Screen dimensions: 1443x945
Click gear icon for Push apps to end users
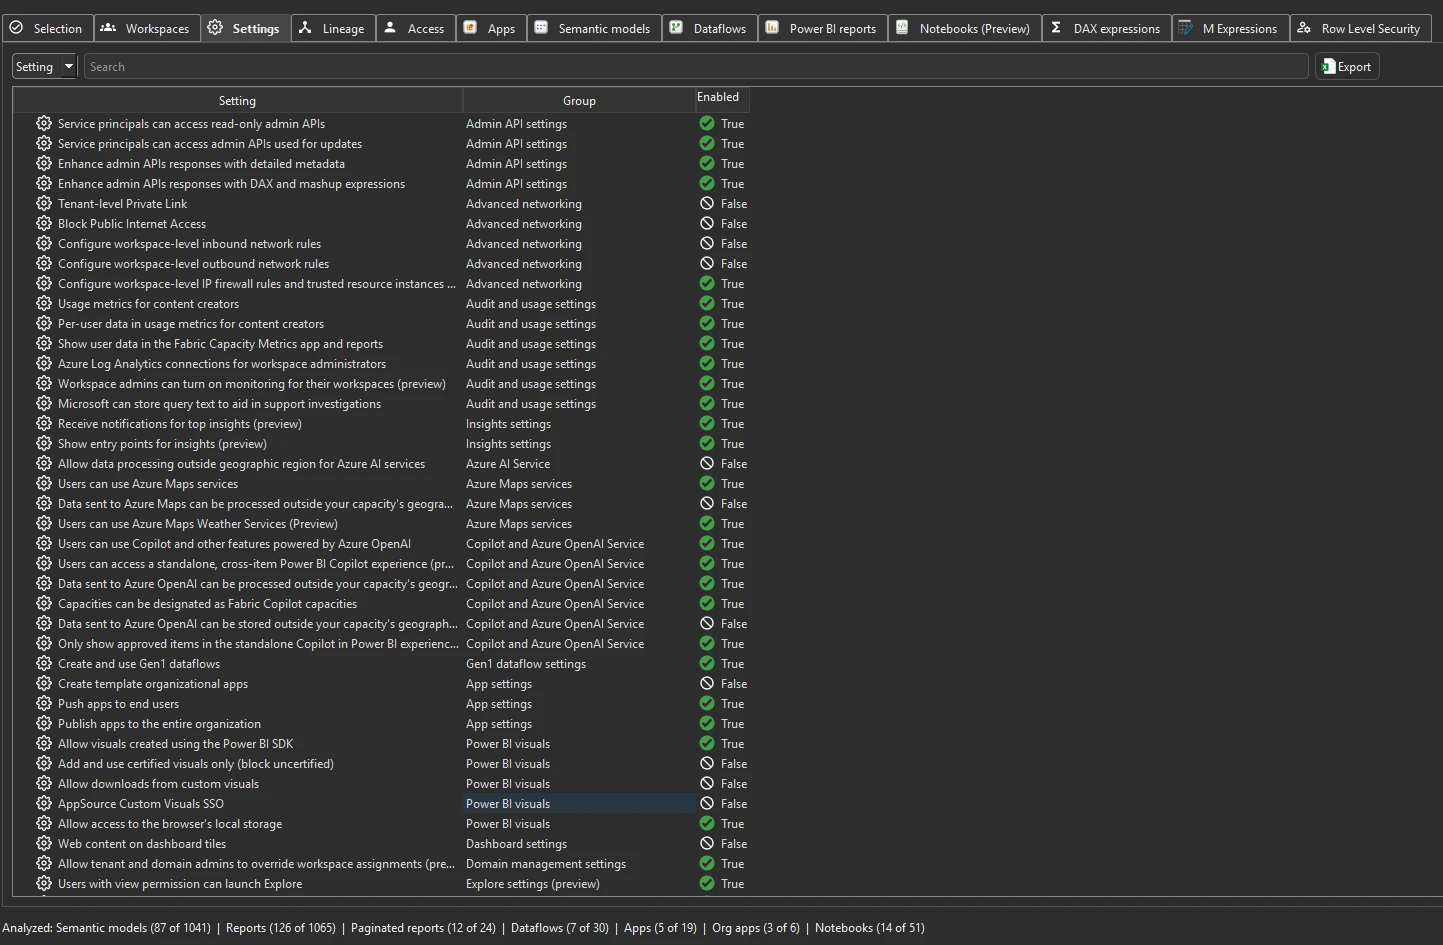point(44,703)
